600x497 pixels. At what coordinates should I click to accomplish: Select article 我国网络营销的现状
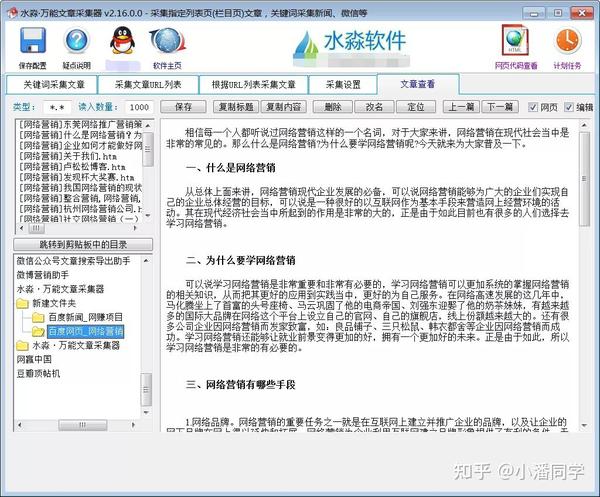pos(80,188)
